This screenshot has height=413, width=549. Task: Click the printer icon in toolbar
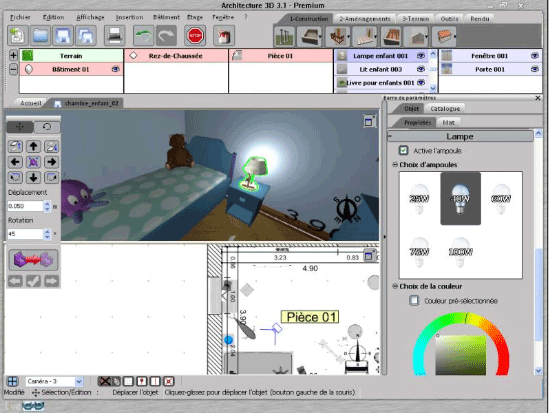click(114, 35)
